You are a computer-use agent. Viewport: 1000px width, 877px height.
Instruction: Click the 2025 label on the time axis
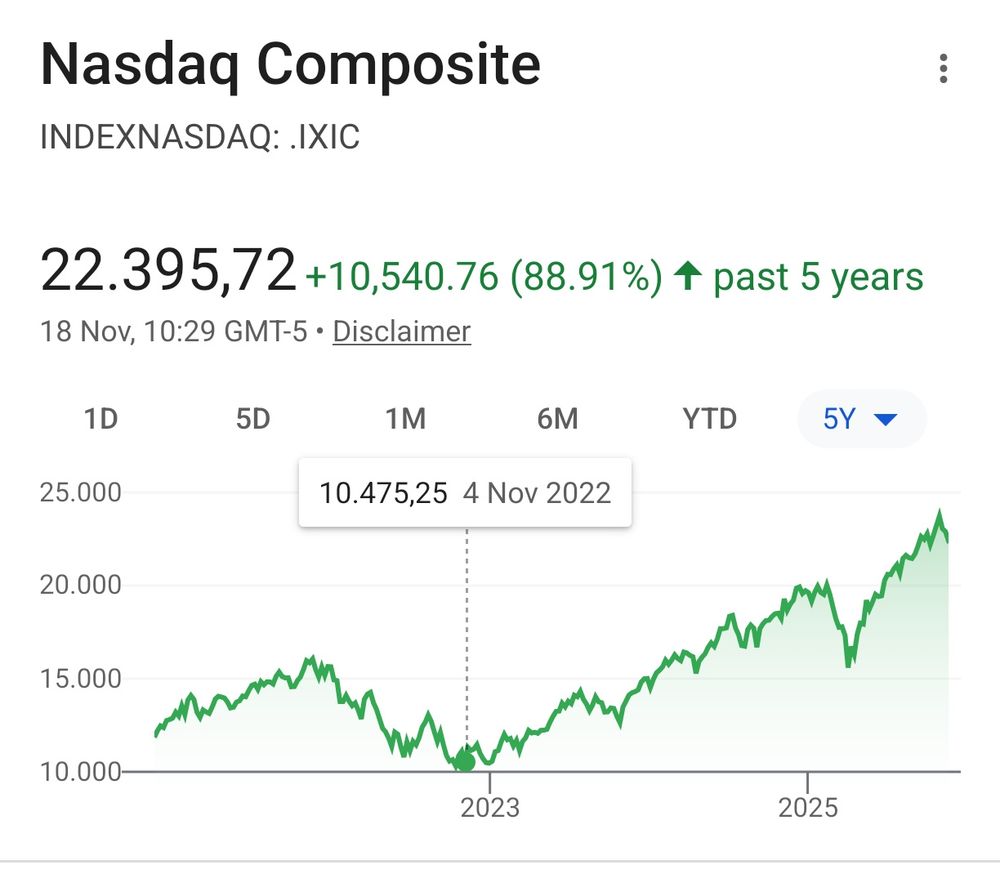tap(808, 807)
